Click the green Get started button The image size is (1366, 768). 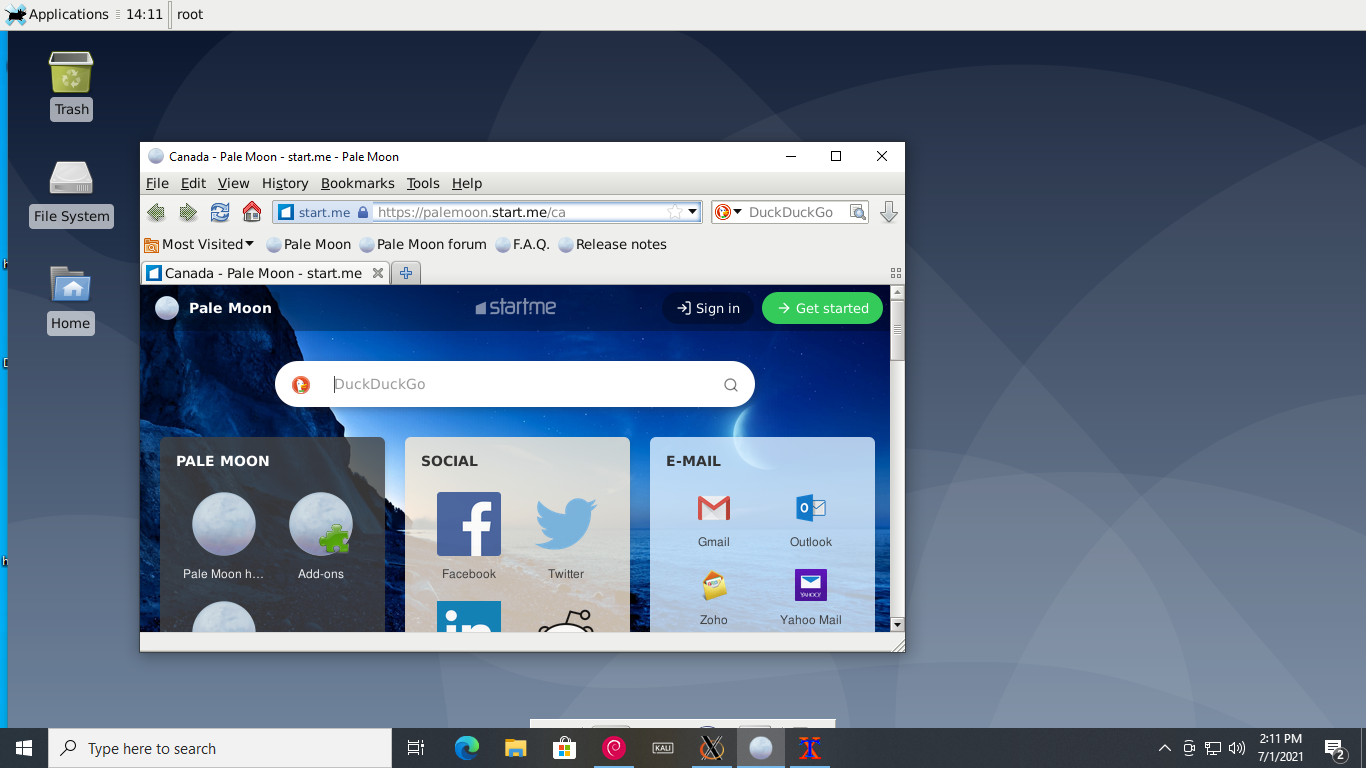pyautogui.click(x=822, y=308)
